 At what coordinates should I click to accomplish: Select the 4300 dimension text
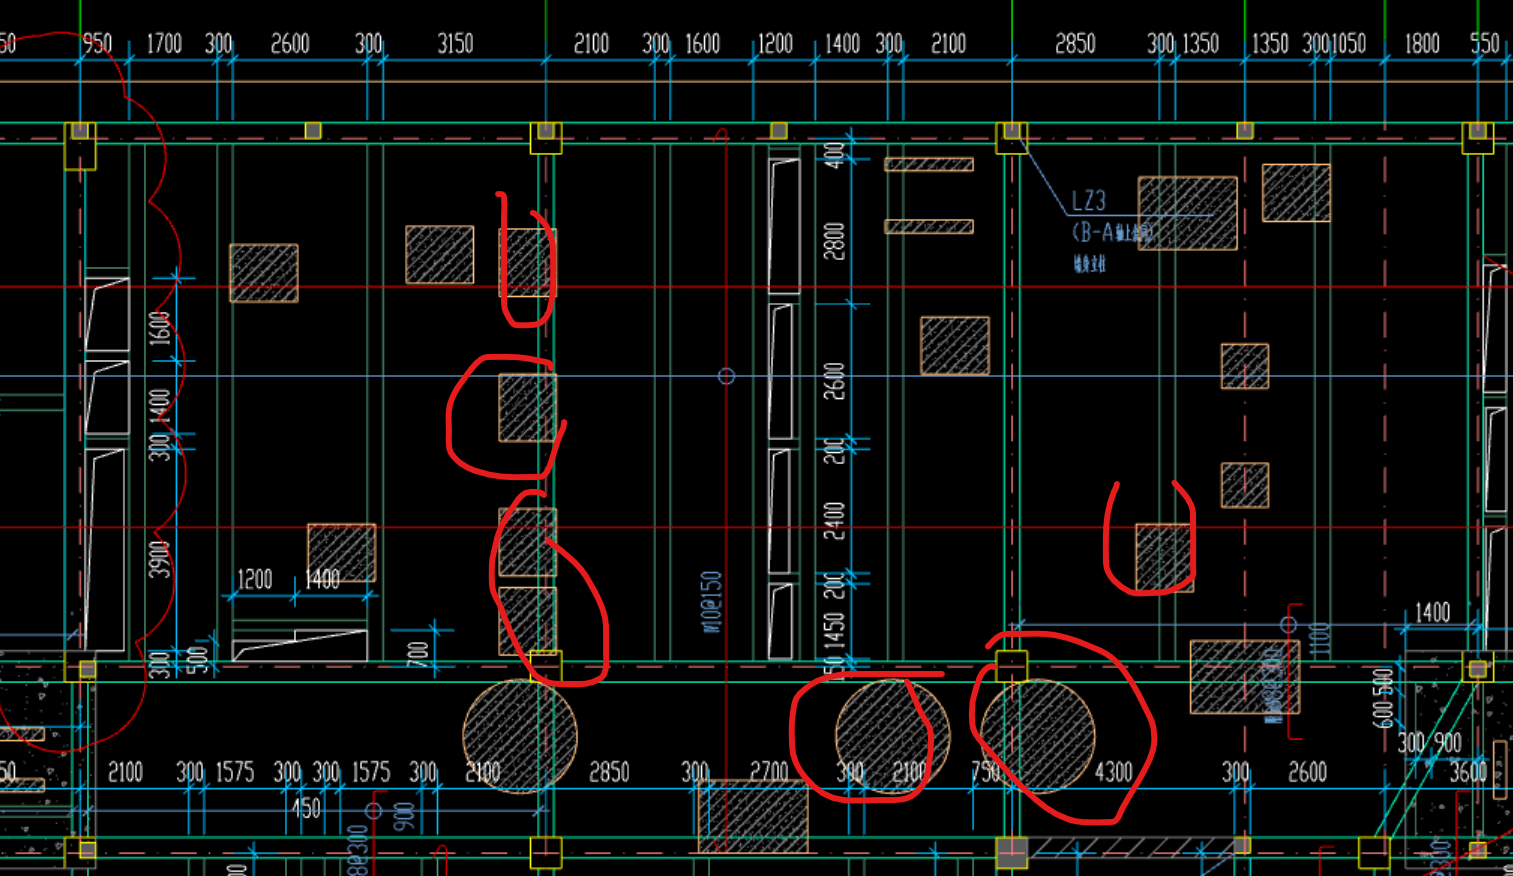1114,772
